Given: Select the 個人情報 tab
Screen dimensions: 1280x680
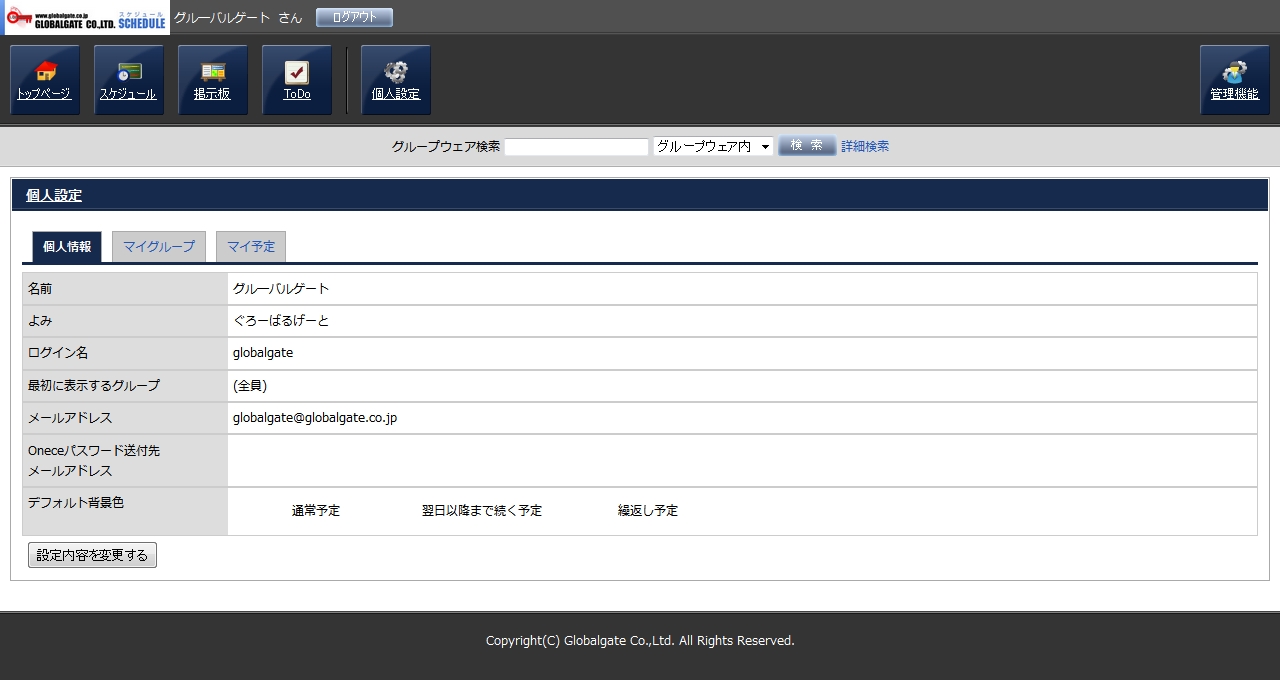Looking at the screenshot, I should click(x=67, y=247).
